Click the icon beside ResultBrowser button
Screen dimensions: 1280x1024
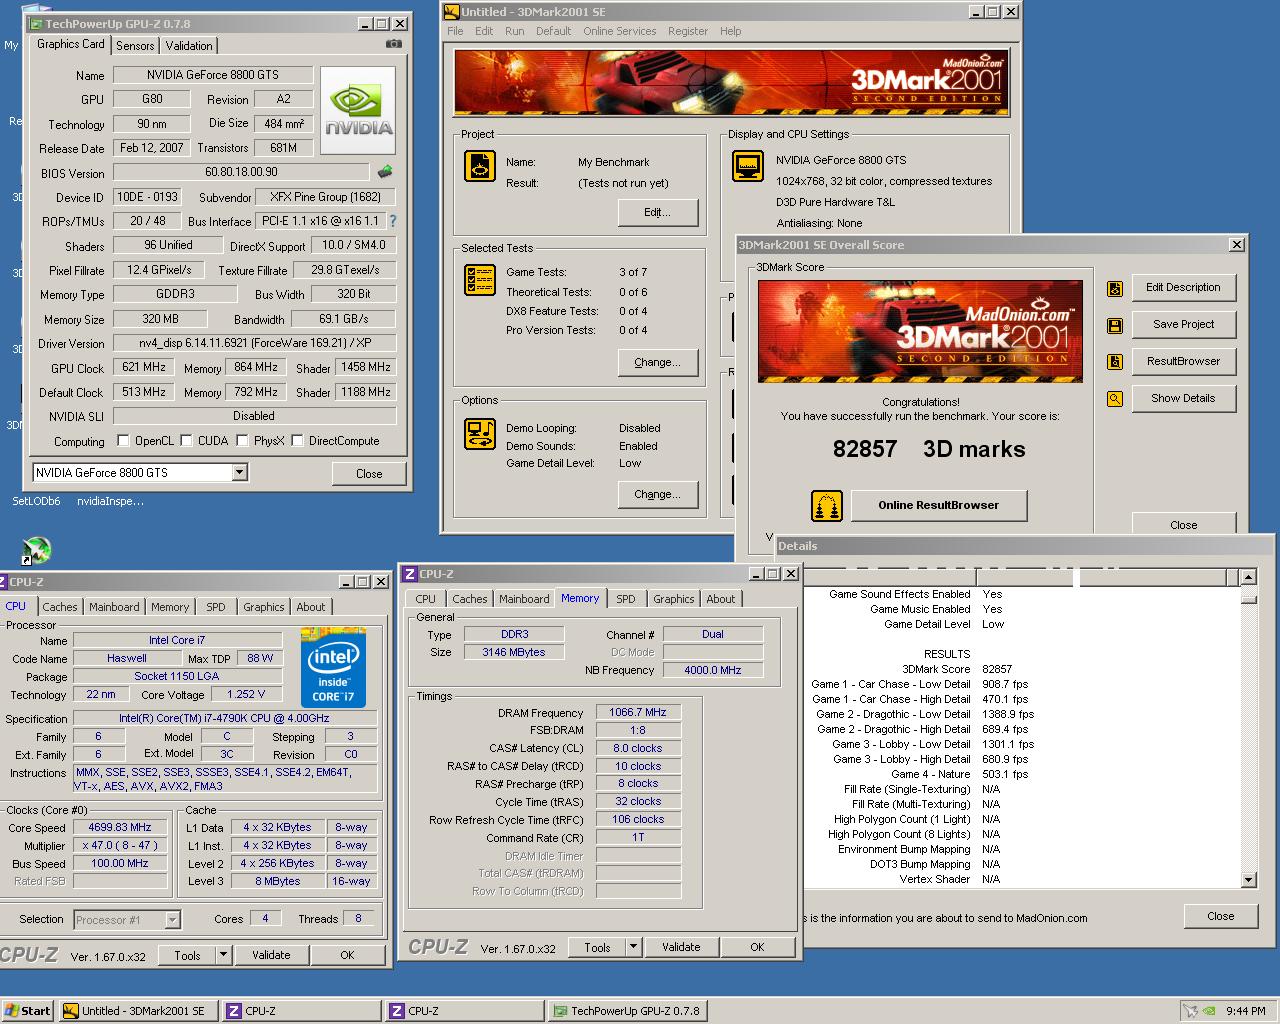pyautogui.click(x=1115, y=362)
